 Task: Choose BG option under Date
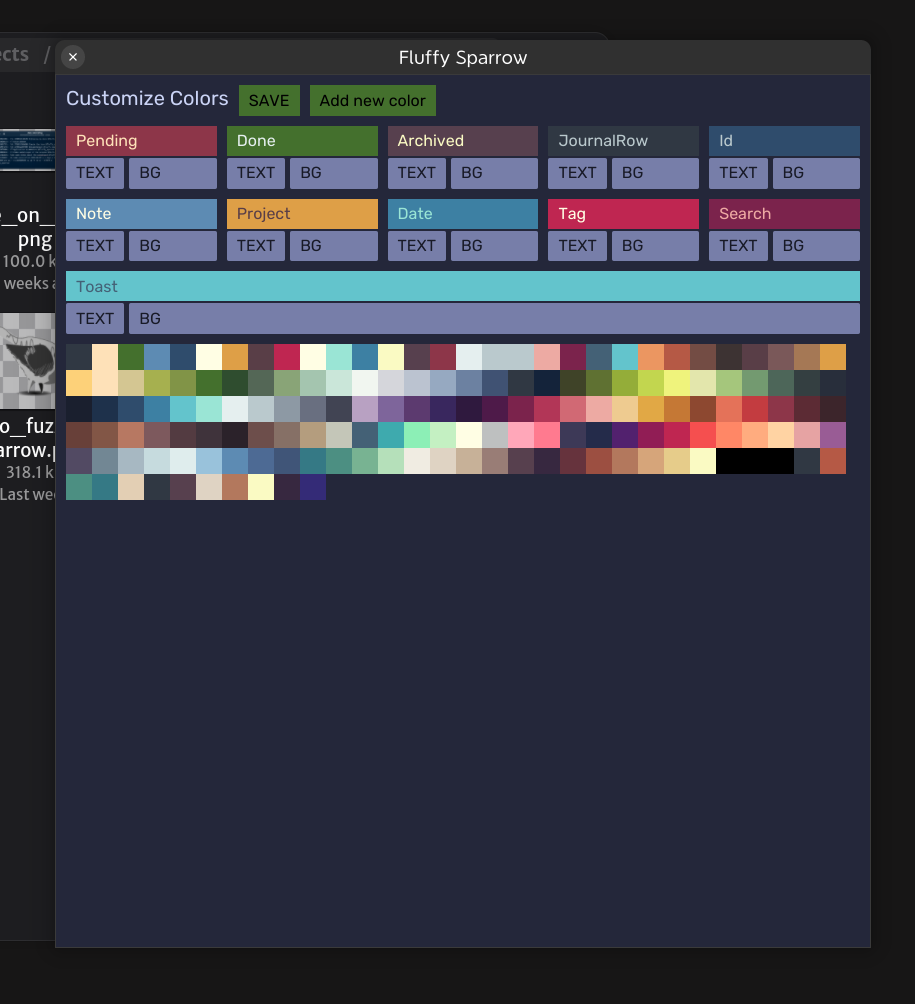(494, 246)
